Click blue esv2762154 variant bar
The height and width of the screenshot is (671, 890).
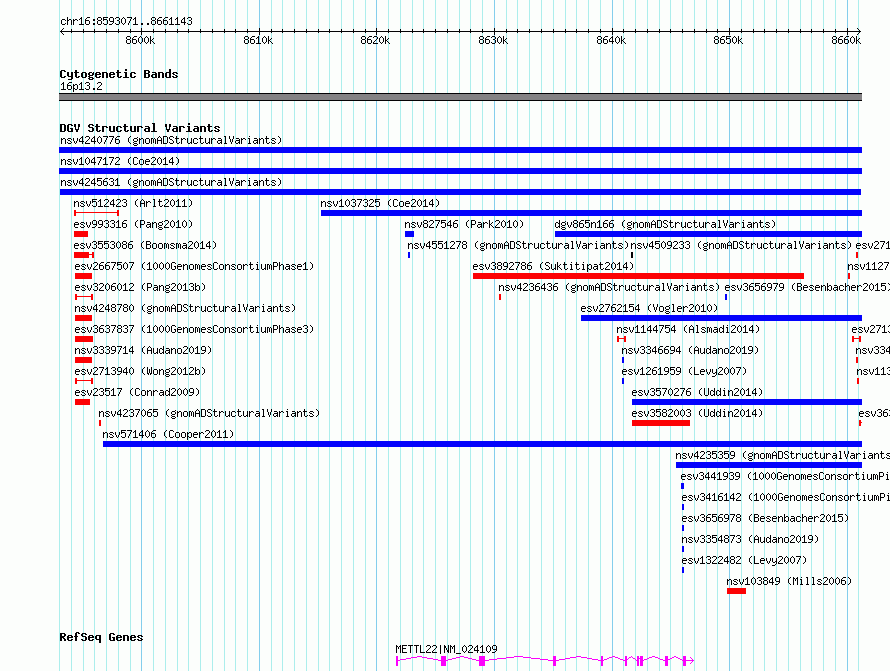pyautogui.click(x=721, y=318)
